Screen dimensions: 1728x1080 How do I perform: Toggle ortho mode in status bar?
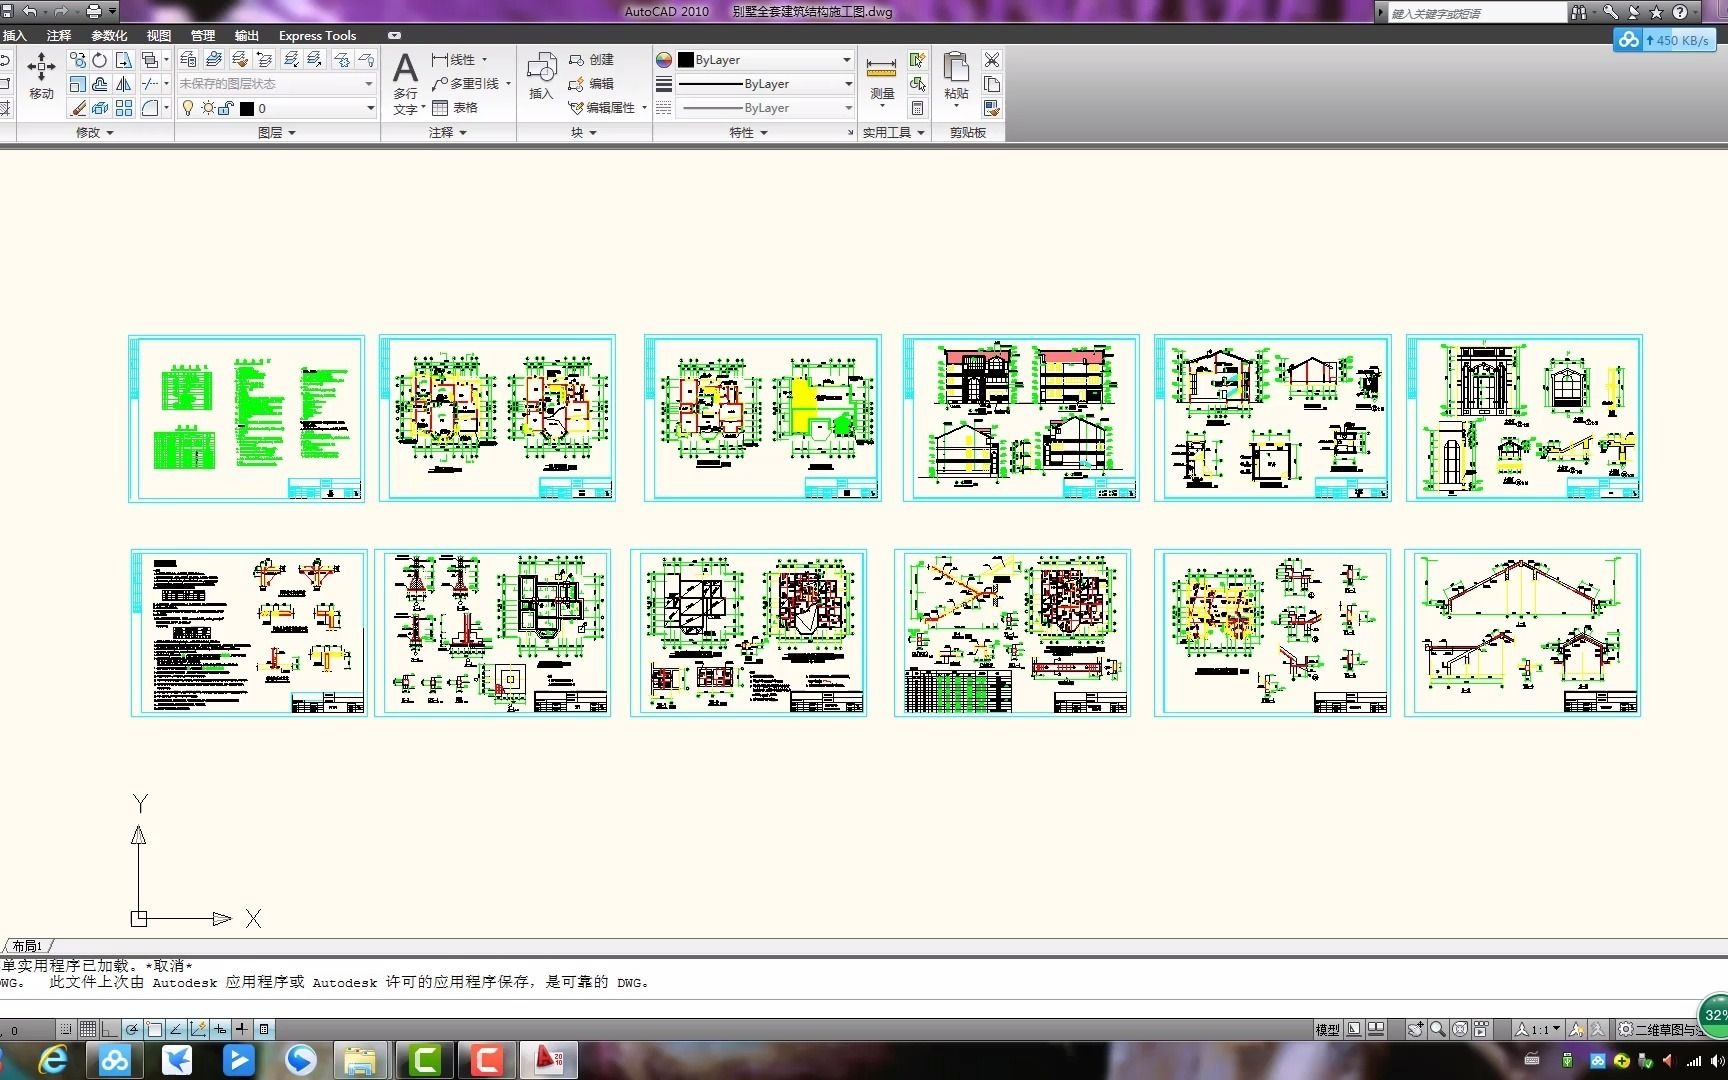coord(109,1029)
